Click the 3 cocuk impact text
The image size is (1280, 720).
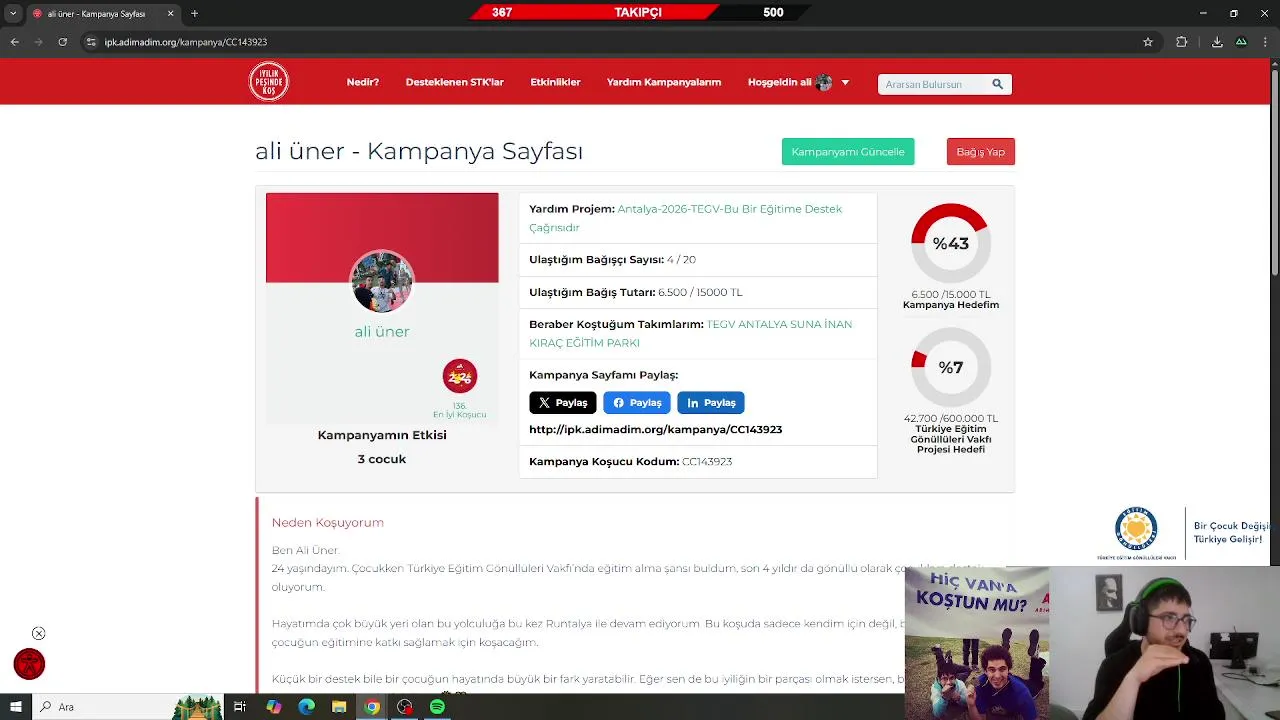[382, 459]
